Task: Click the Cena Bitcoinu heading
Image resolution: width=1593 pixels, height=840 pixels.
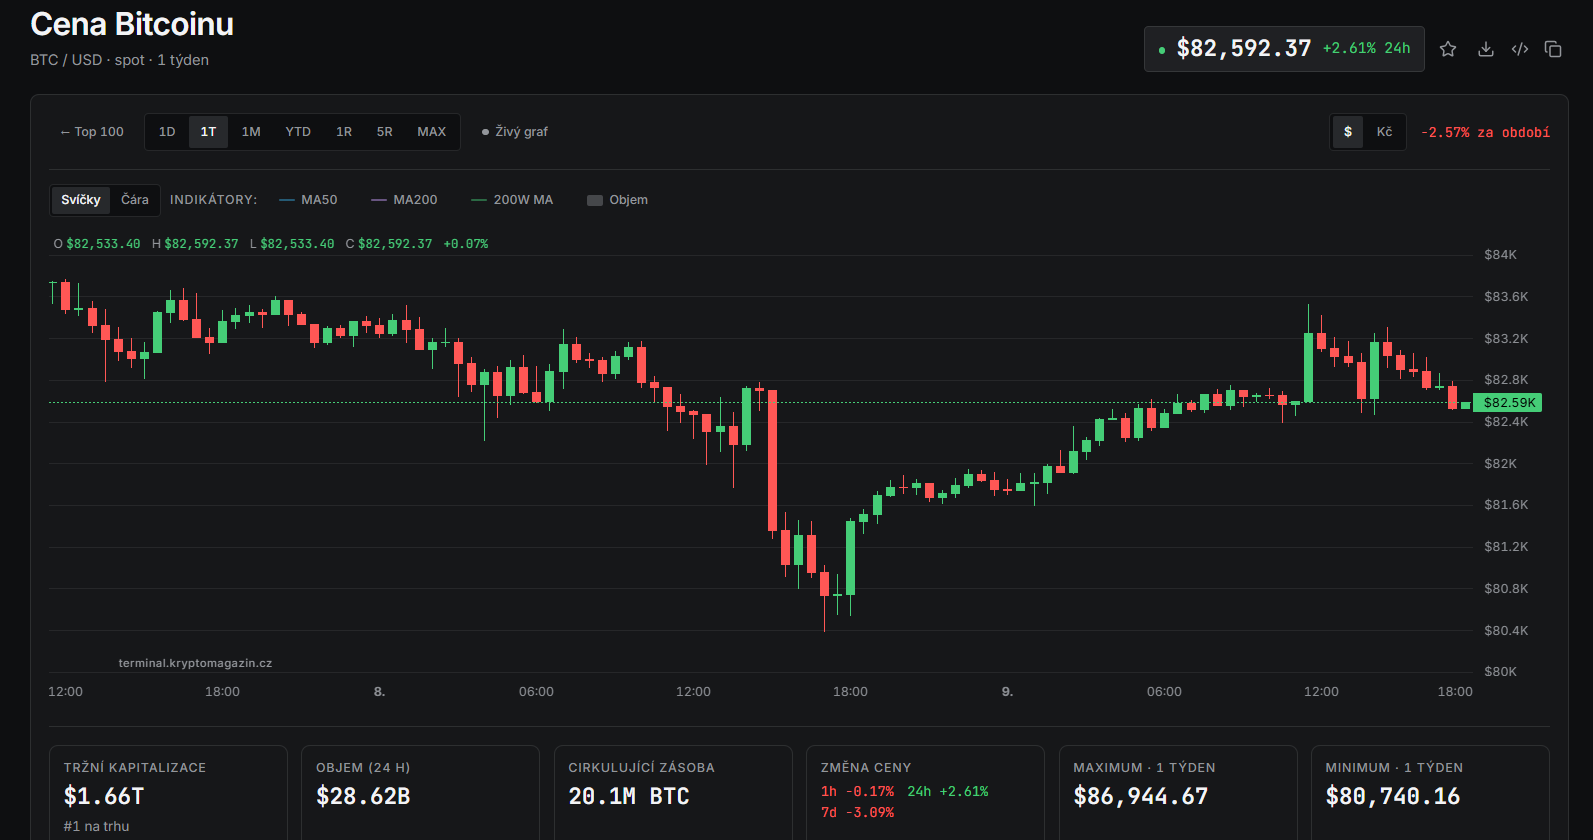Action: [132, 24]
